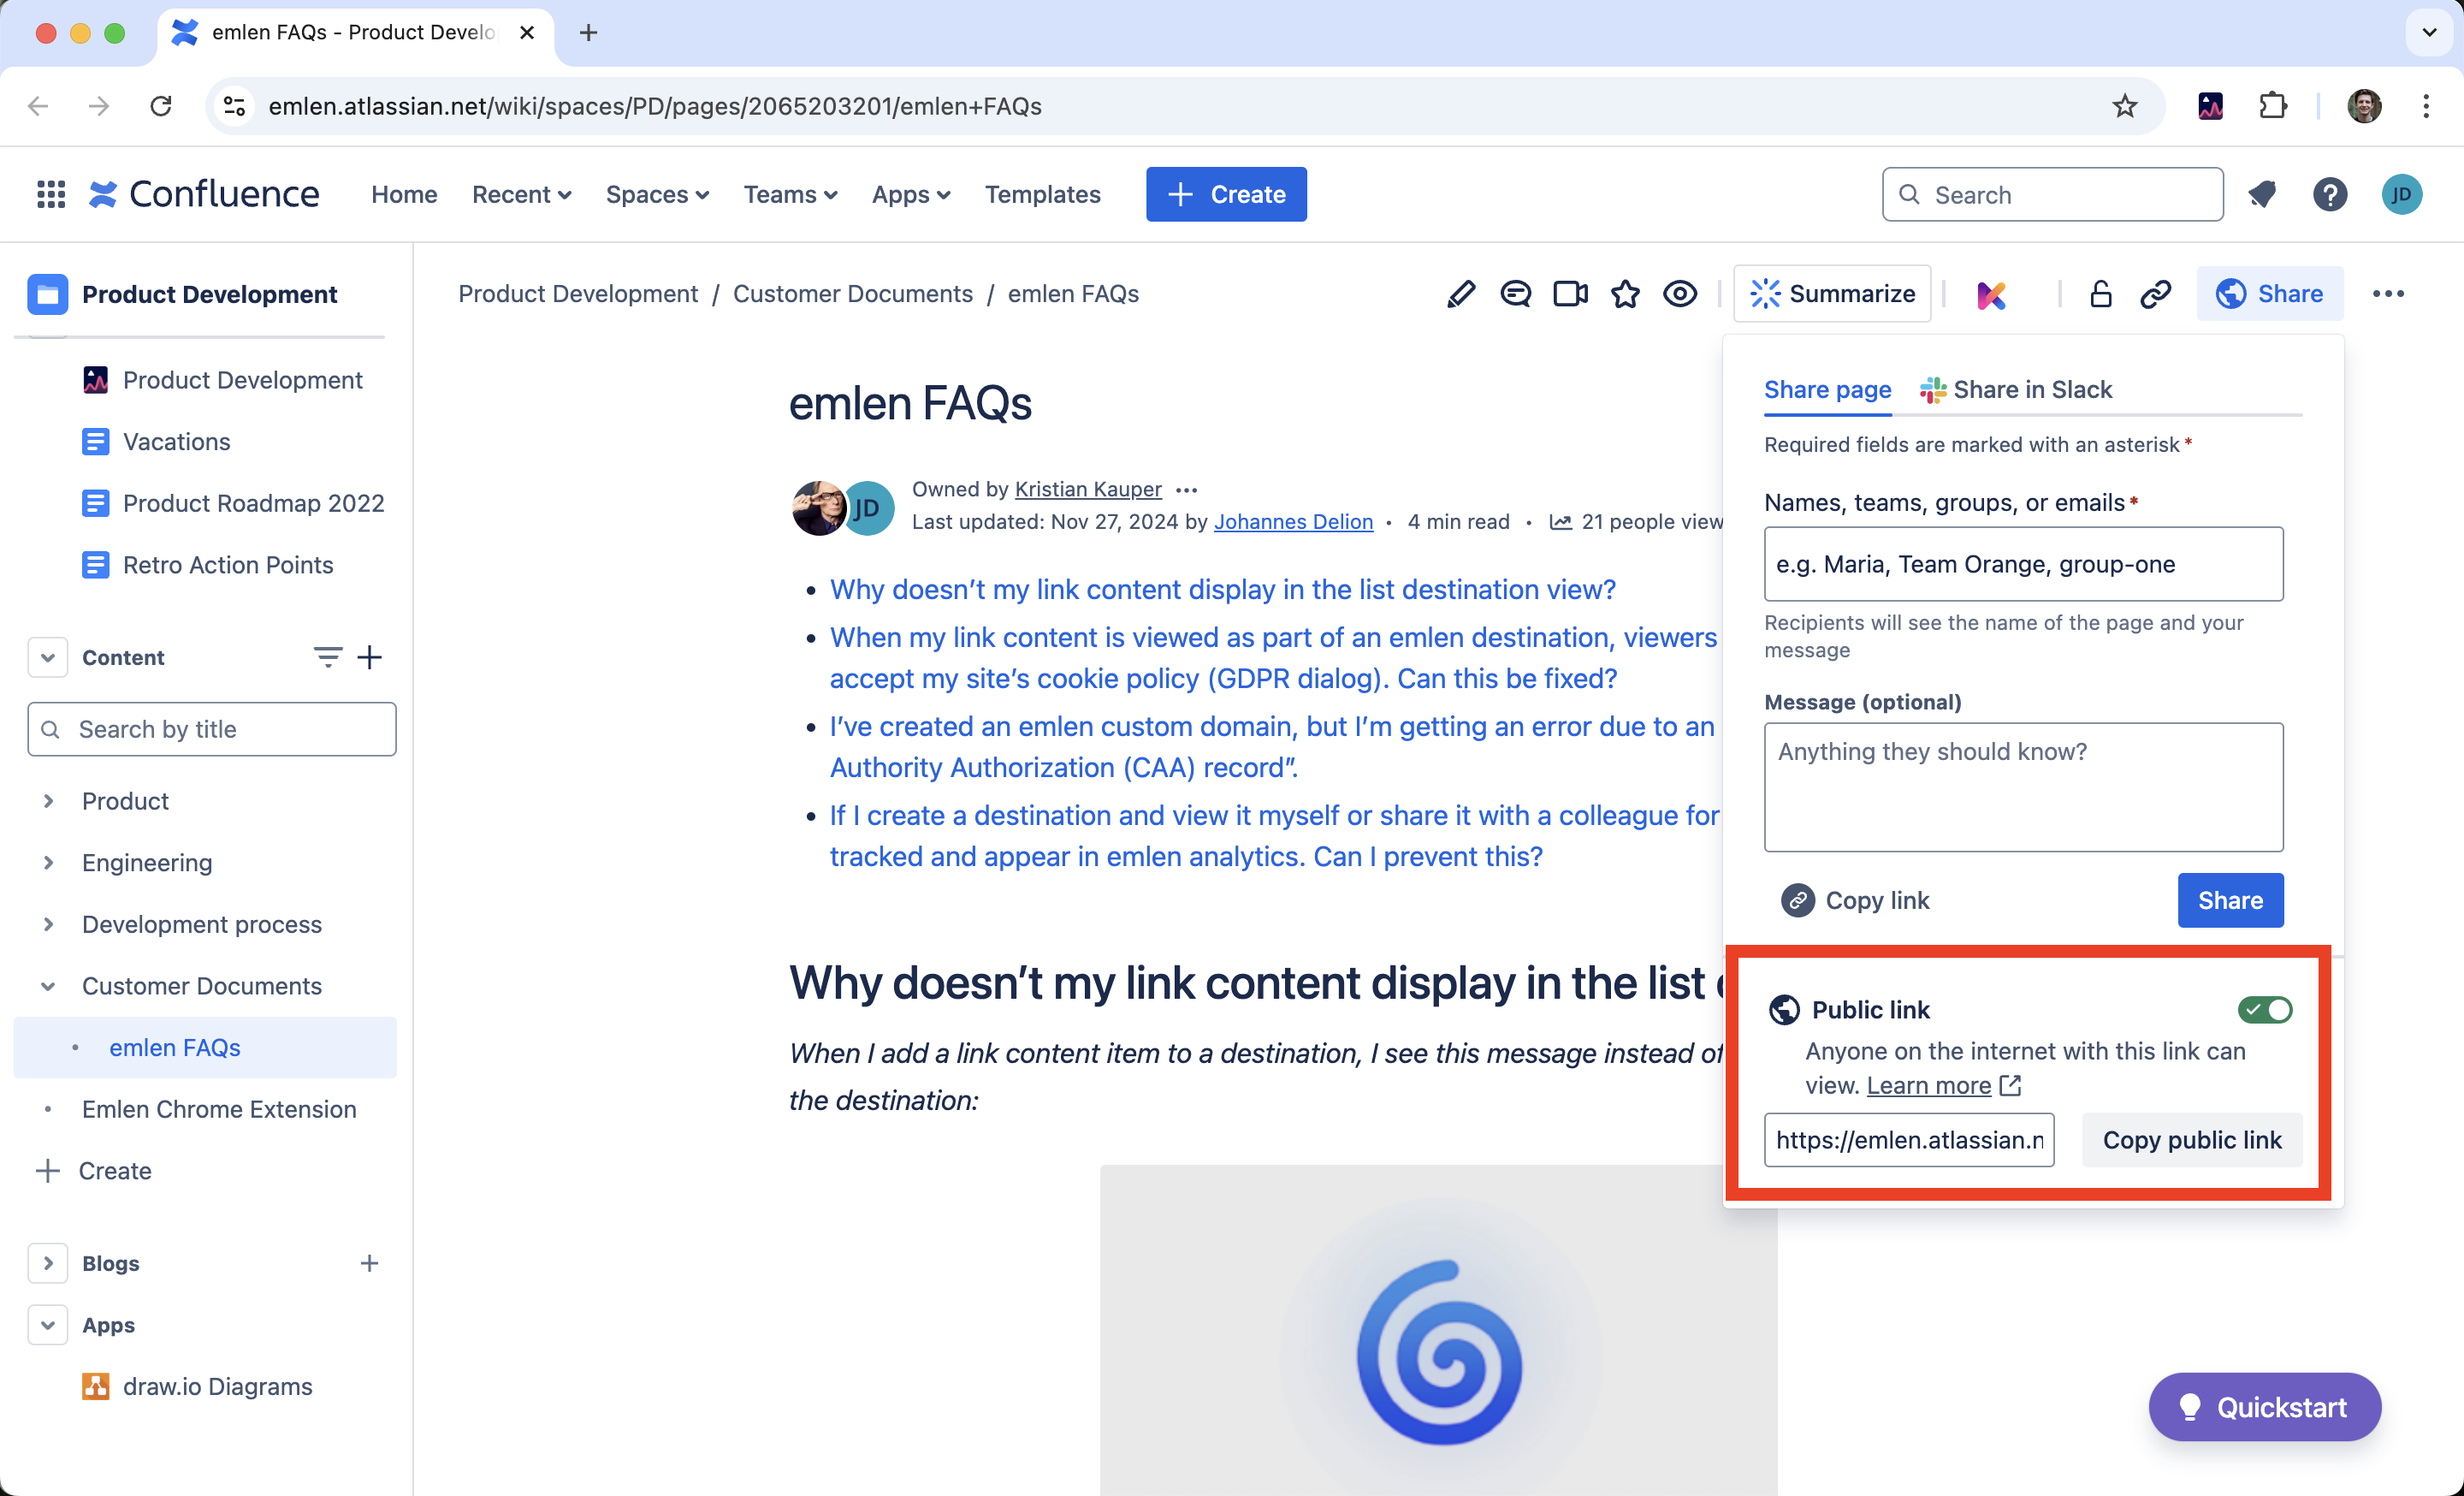This screenshot has width=2464, height=1496.
Task: Open the app switcher grid icon
Action: (51, 194)
